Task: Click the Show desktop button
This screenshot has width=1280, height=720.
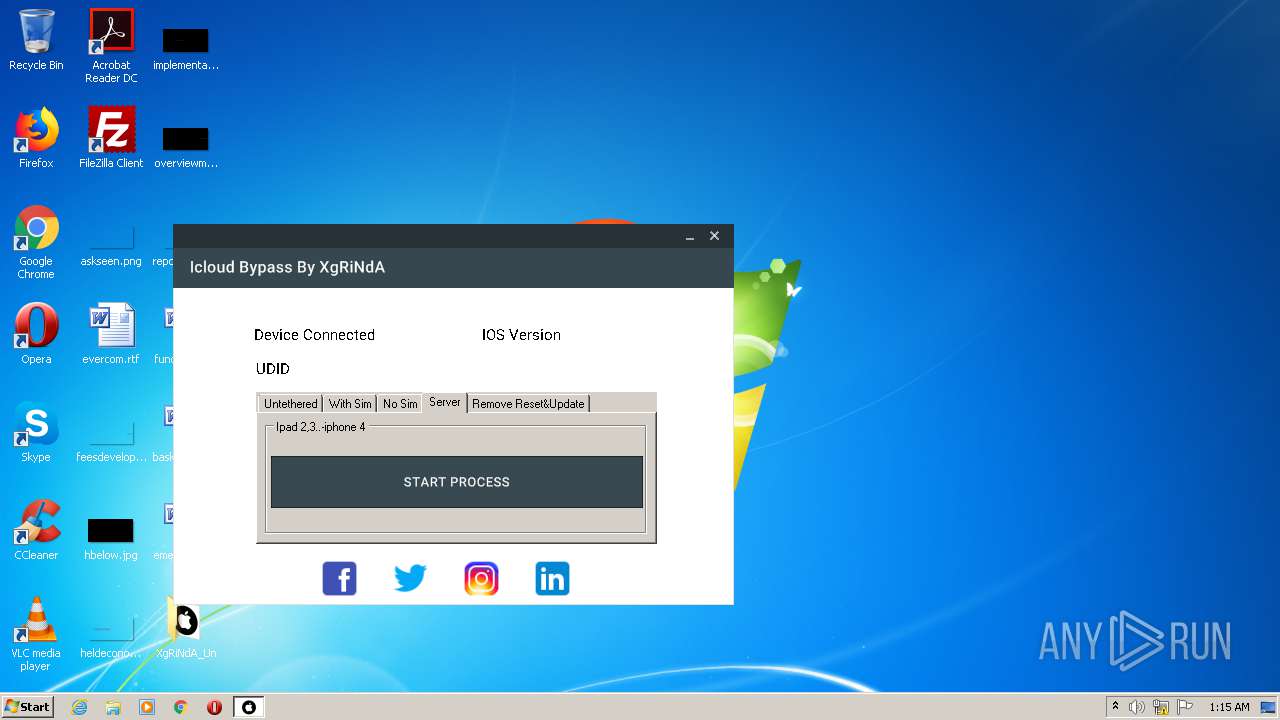Action: (x=1268, y=707)
